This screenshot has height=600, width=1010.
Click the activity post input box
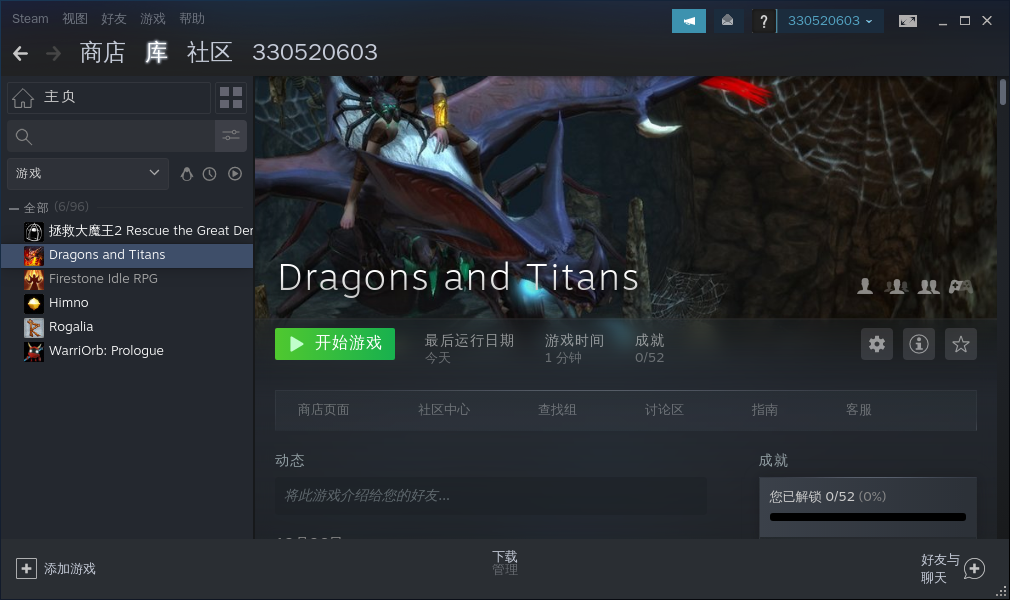[x=490, y=496]
